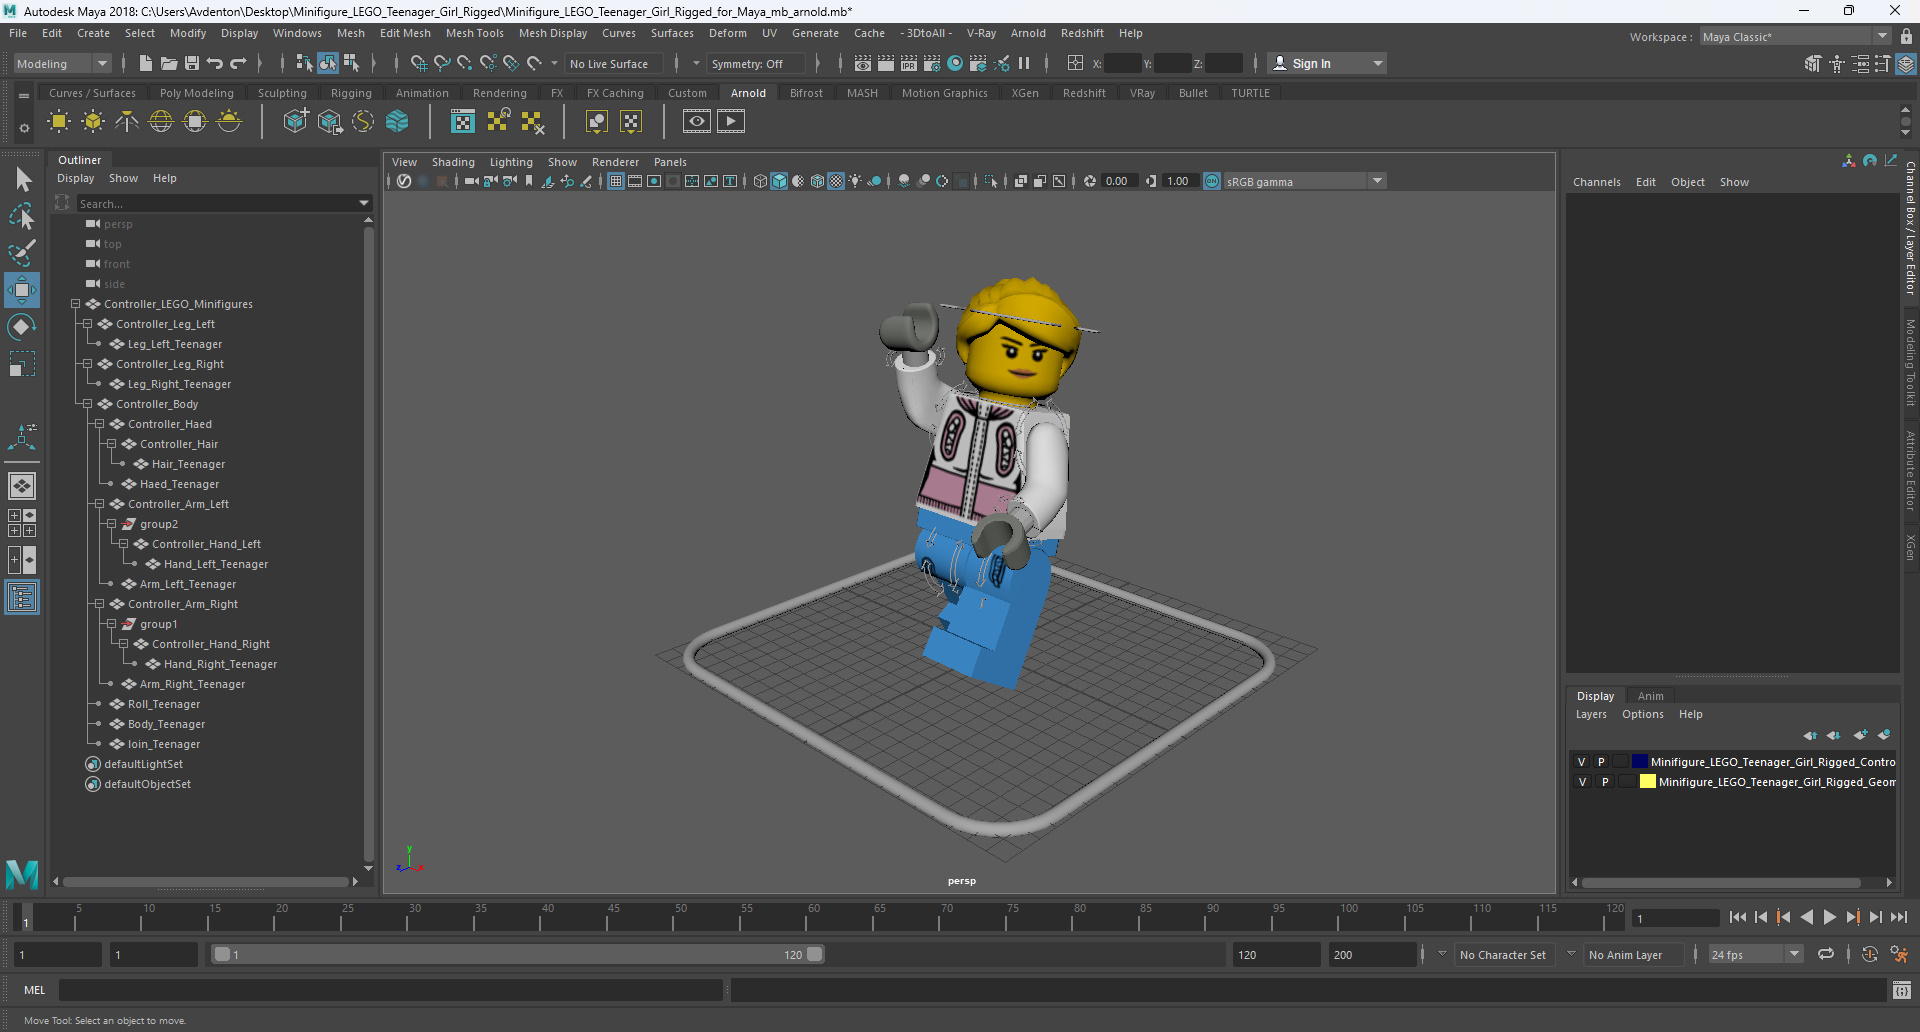The width and height of the screenshot is (1920, 1032).
Task: Activate the Lasso select tool
Action: (22, 216)
